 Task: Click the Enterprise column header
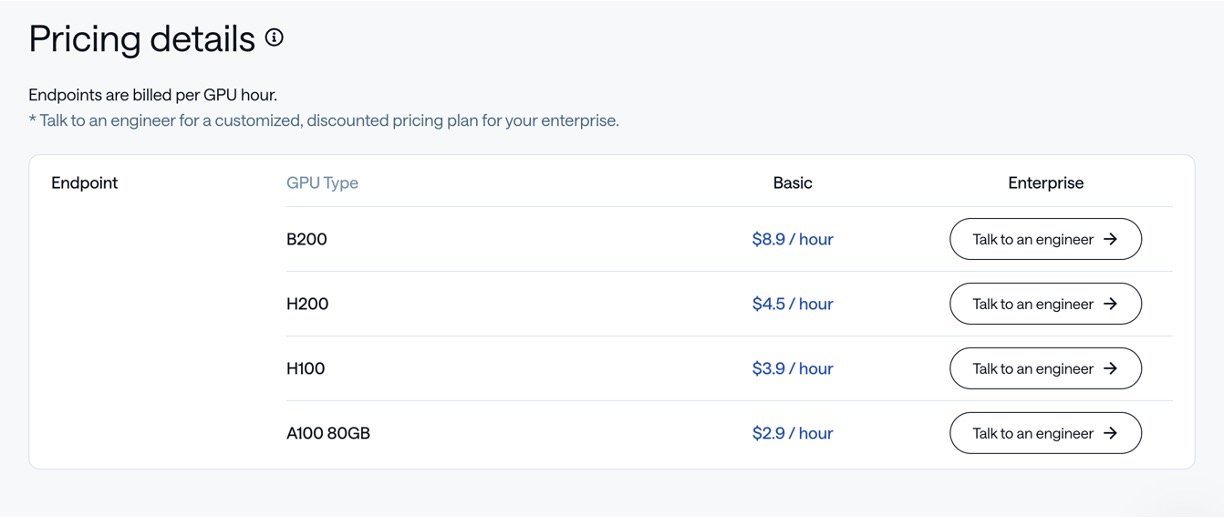pyautogui.click(x=1045, y=183)
